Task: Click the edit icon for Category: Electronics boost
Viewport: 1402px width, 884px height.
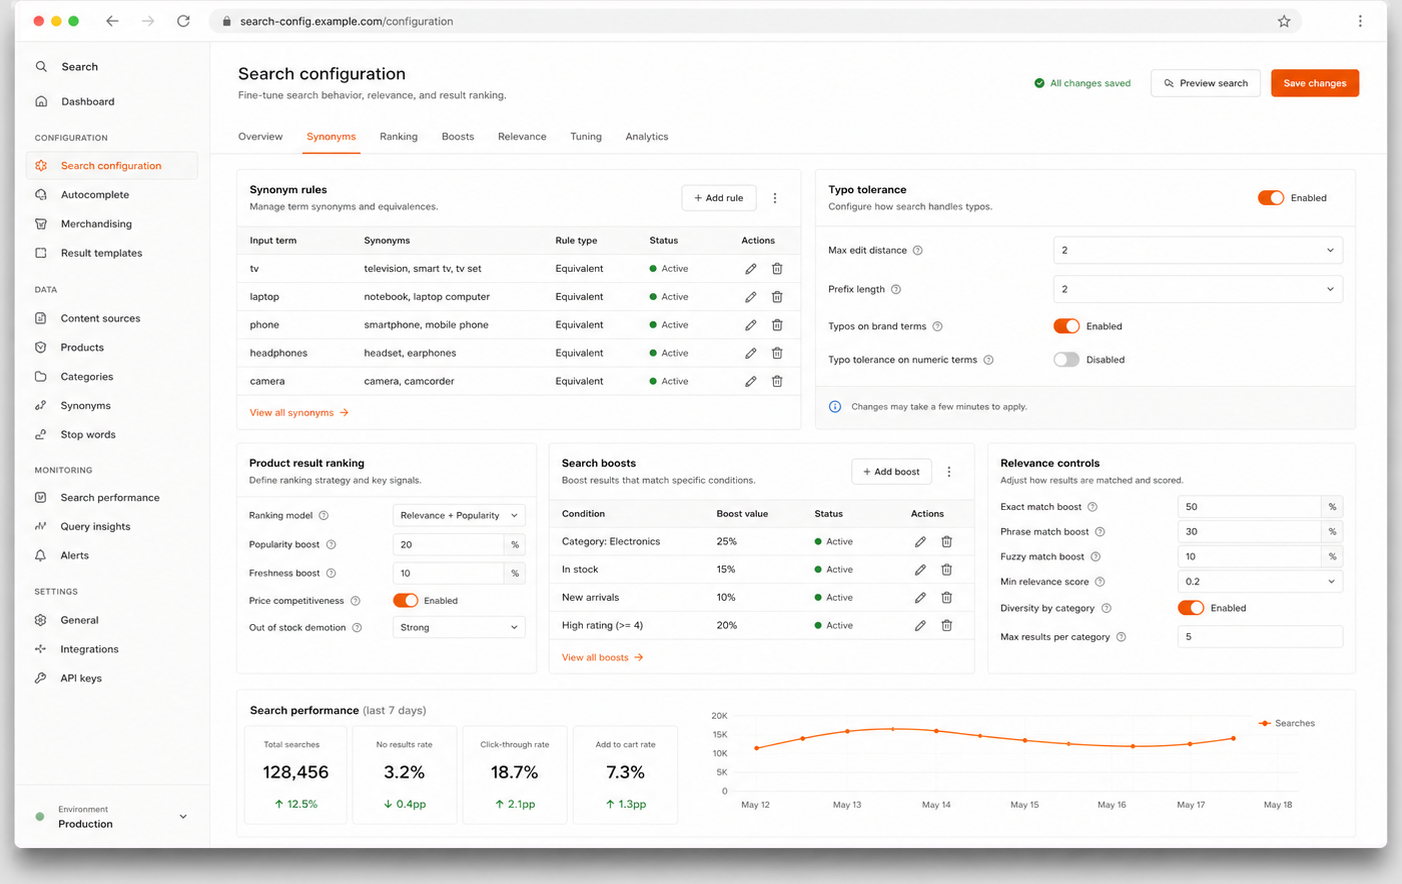Action: [x=920, y=542]
